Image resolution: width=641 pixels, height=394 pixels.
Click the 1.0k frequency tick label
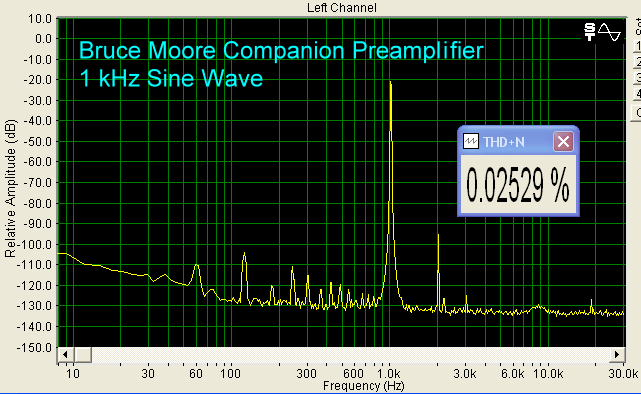coord(388,374)
